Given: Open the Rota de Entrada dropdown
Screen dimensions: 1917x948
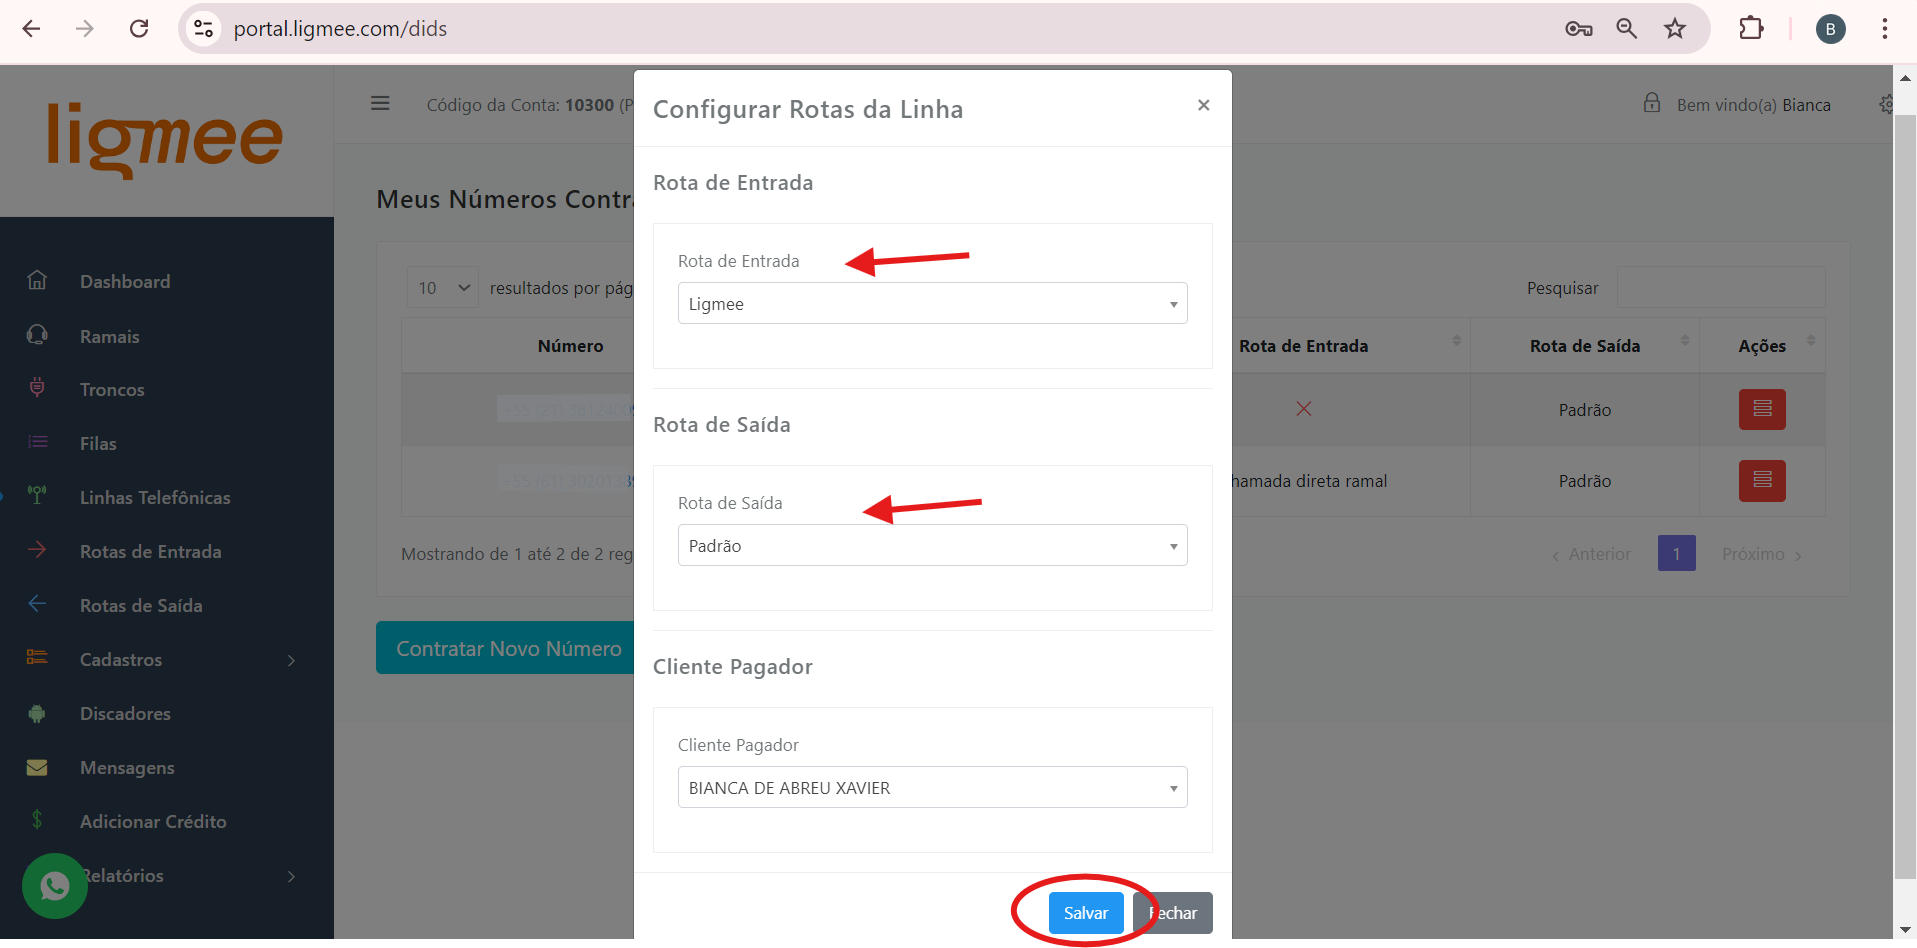Looking at the screenshot, I should (932, 304).
